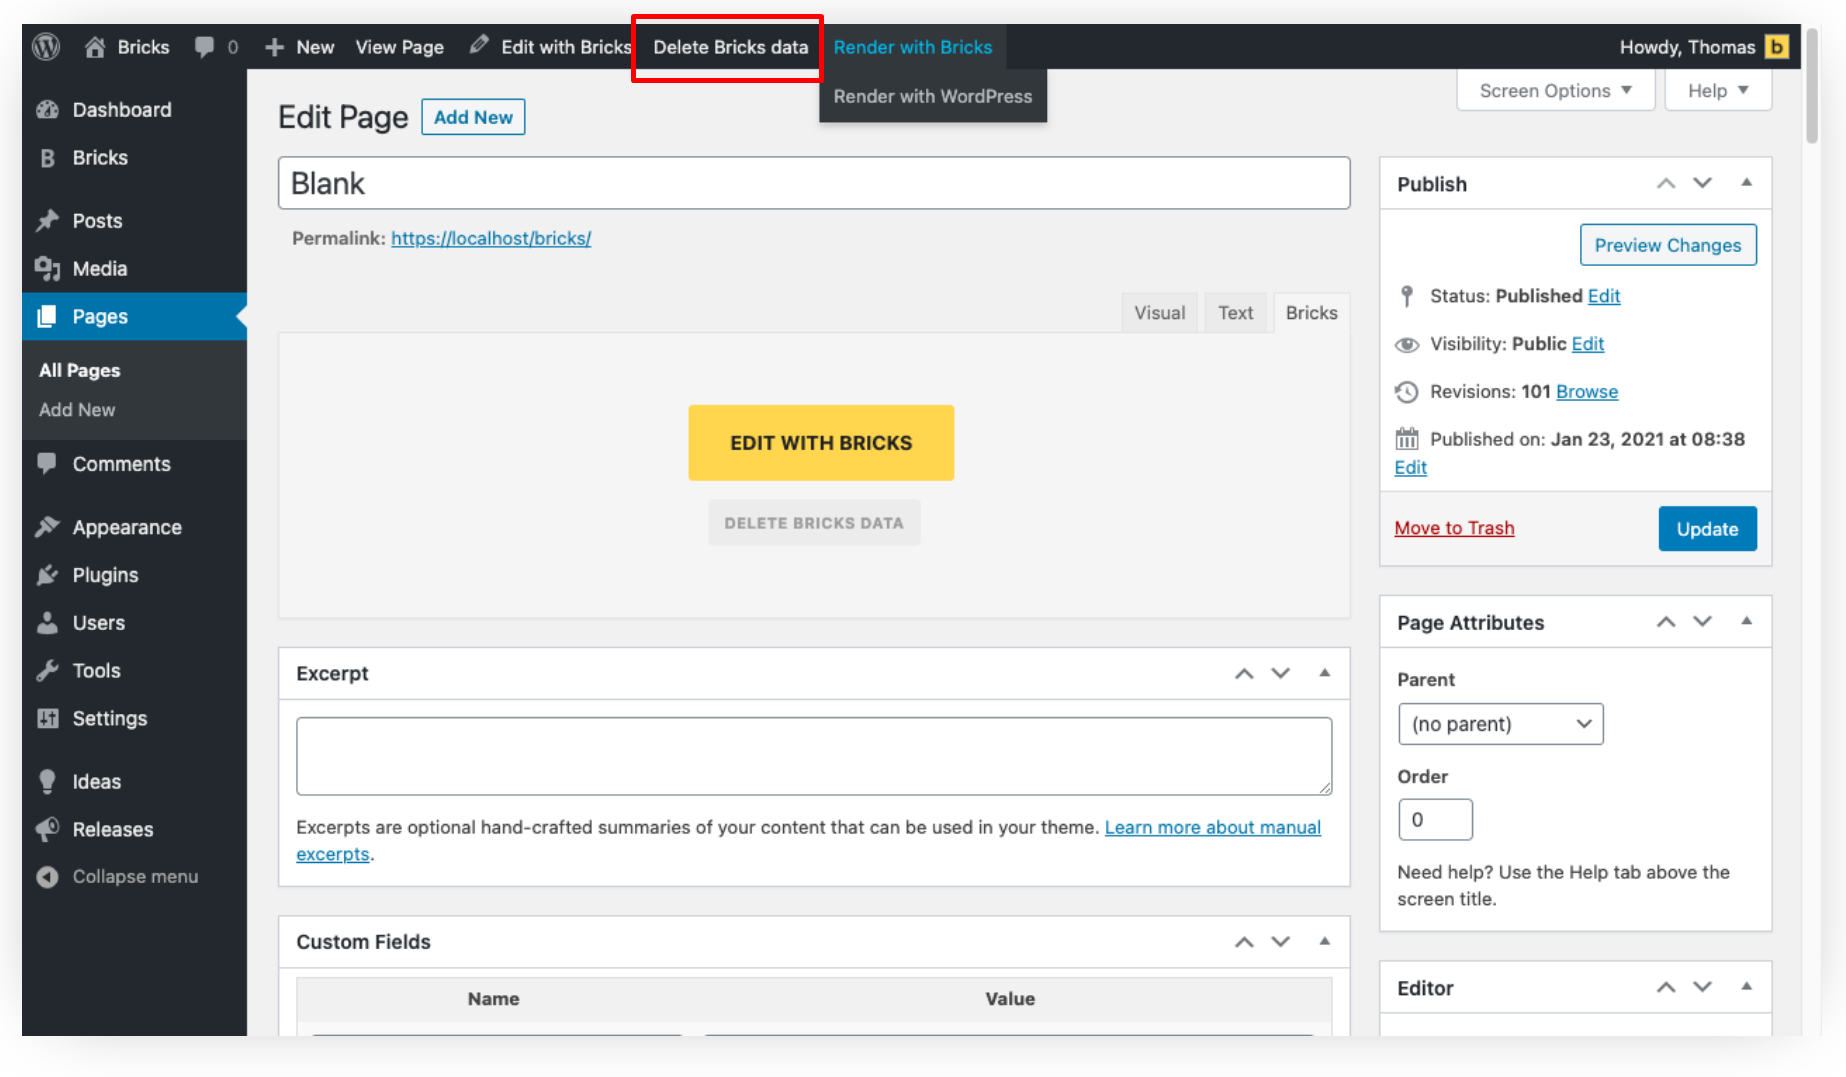The height and width of the screenshot is (1077, 1846).
Task: Click the pencil Edit with Bricks icon
Action: pyautogui.click(x=479, y=46)
